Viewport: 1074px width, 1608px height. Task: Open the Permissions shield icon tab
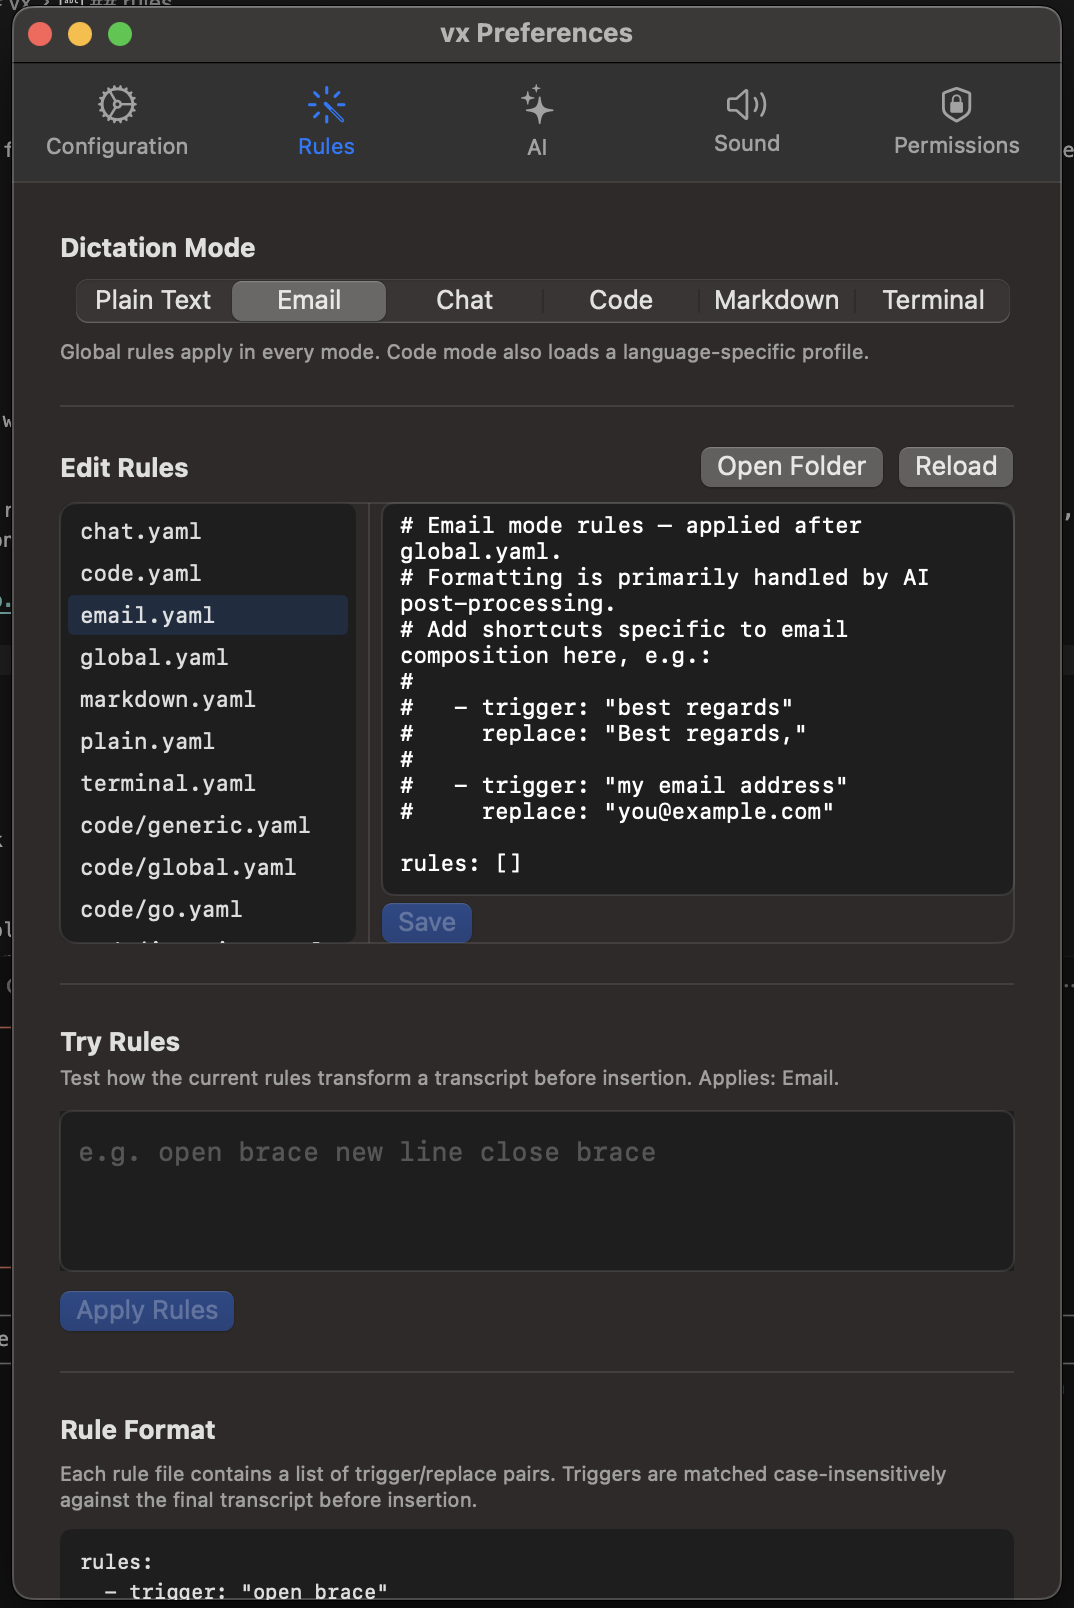tap(956, 104)
